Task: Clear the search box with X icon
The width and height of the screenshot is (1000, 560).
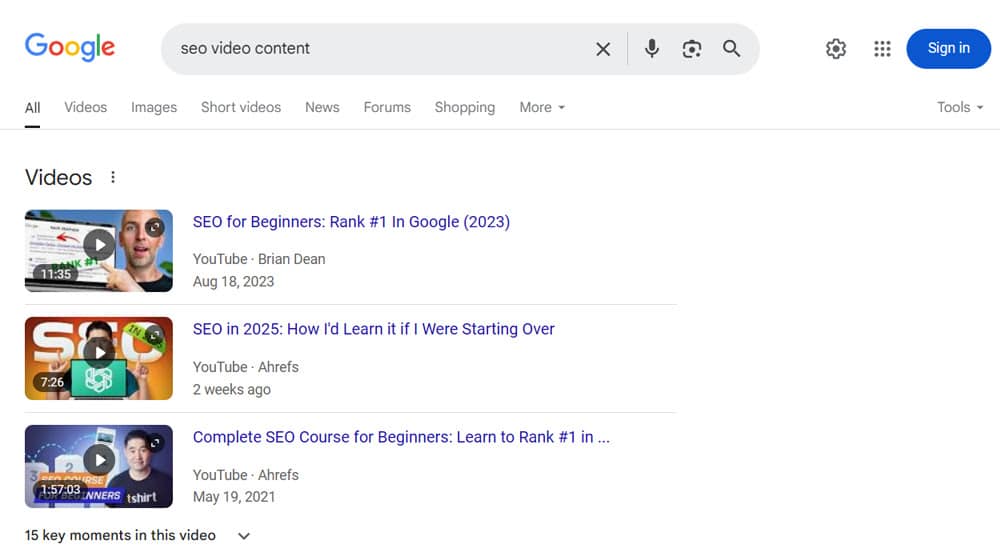Action: [603, 49]
